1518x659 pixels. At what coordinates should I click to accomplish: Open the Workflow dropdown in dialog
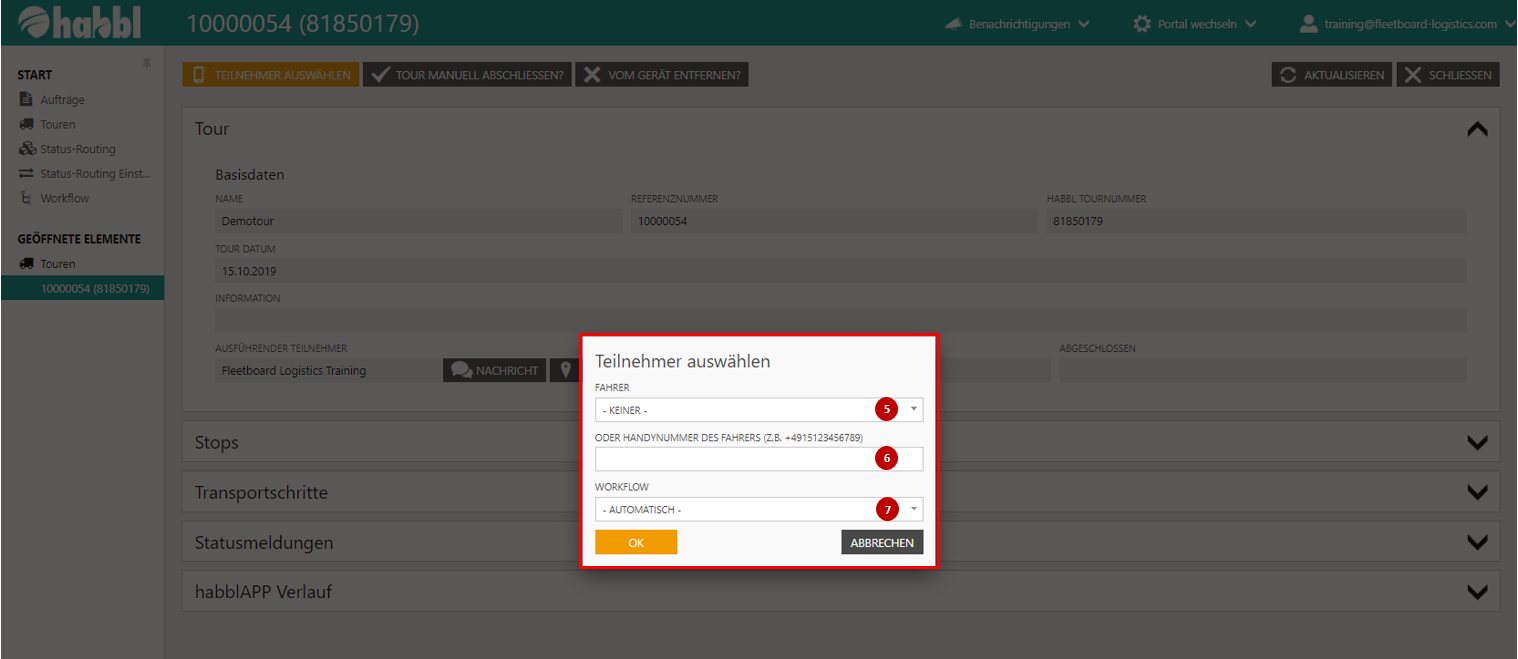[x=758, y=510]
